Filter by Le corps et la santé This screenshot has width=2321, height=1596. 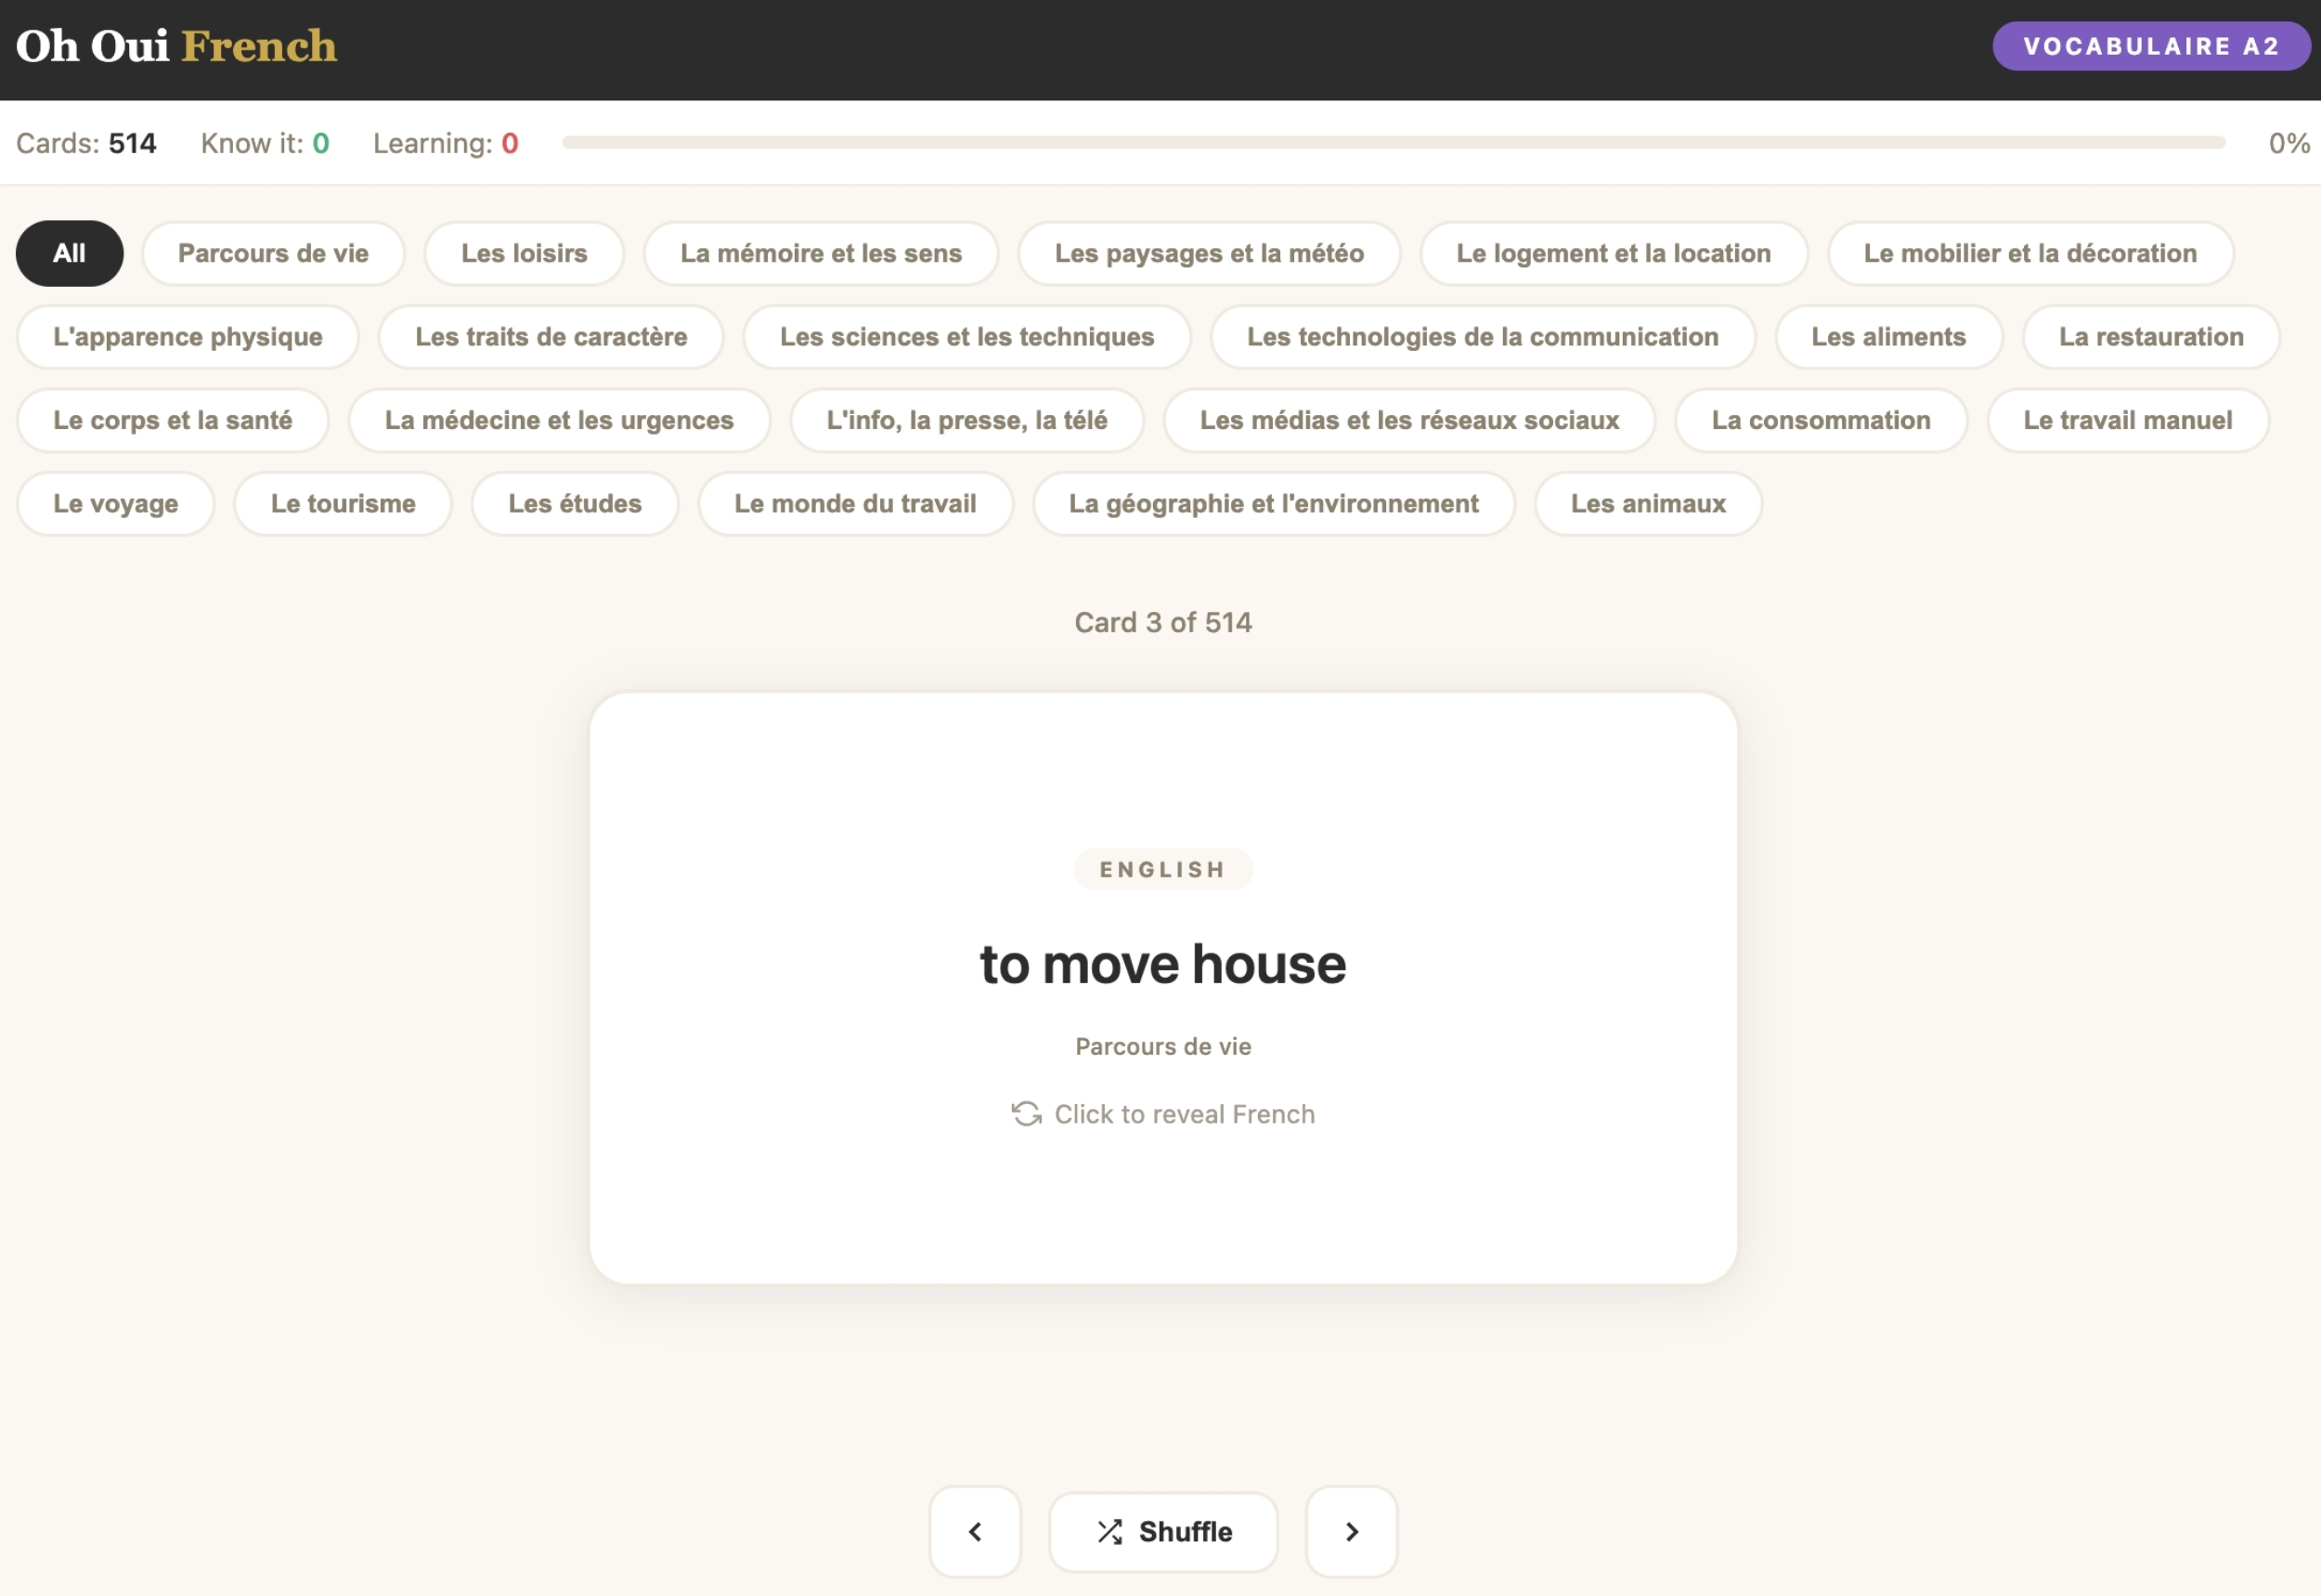coord(173,420)
